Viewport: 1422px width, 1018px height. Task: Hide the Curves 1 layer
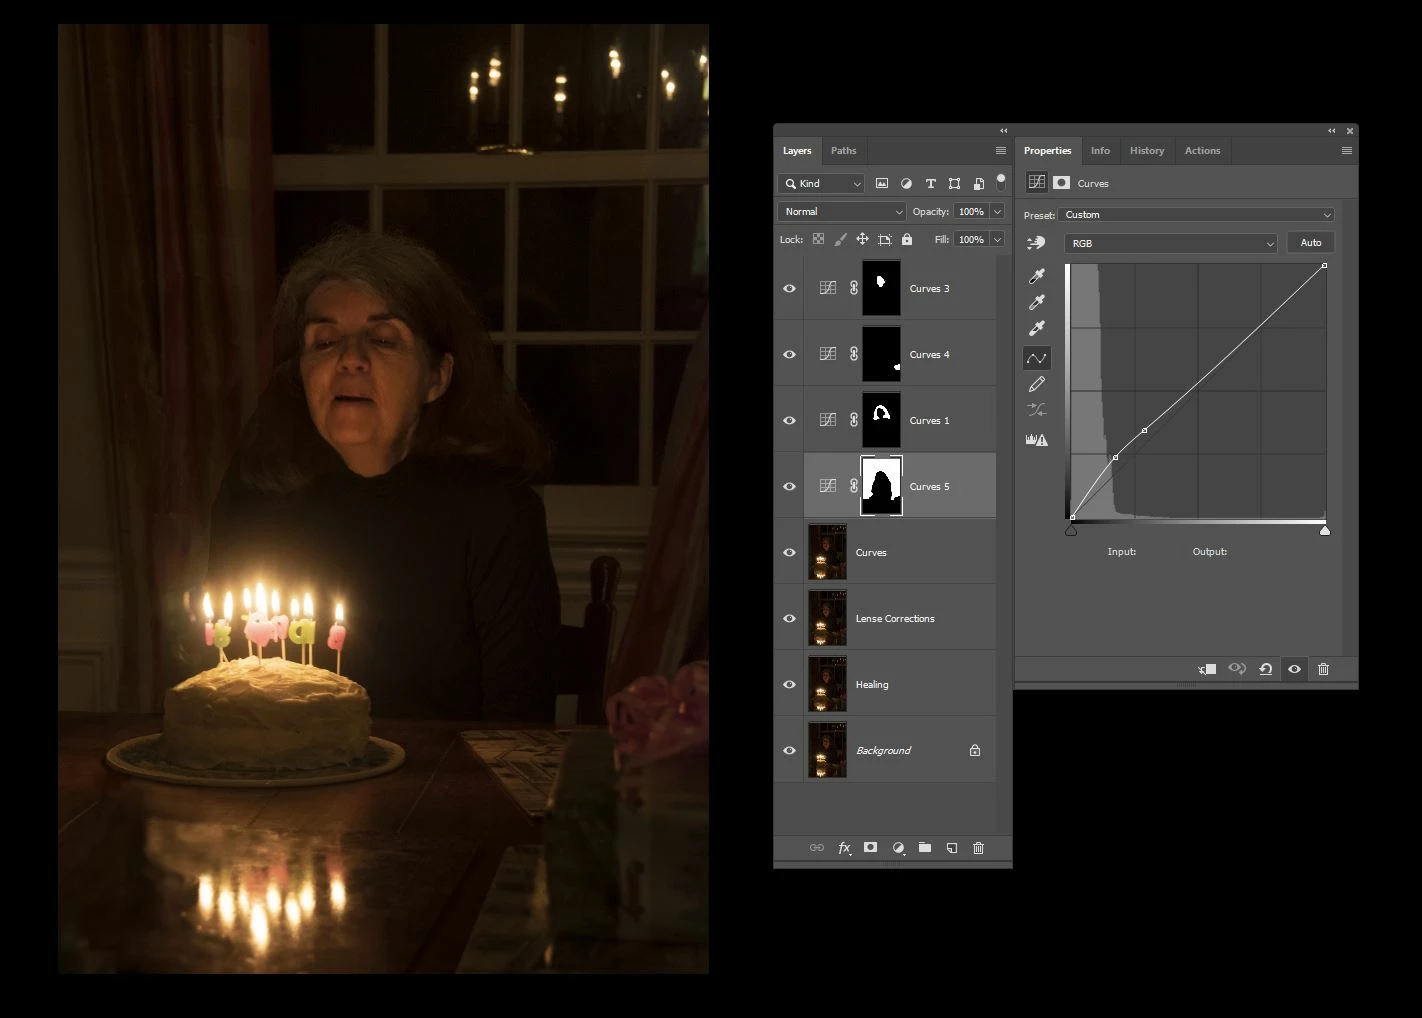click(789, 420)
